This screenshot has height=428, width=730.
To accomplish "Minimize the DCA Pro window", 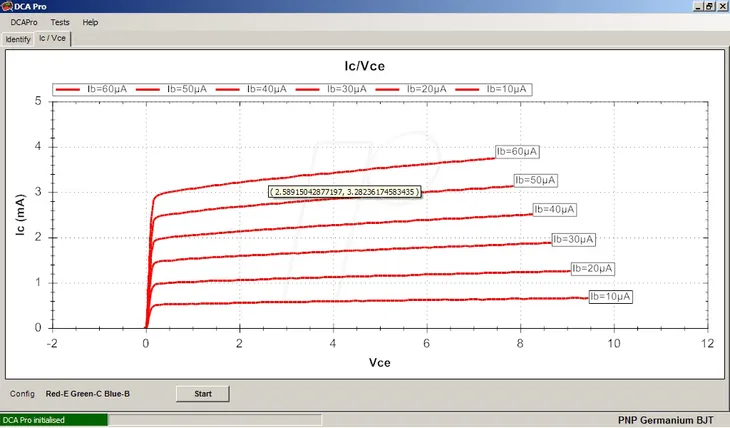I will (698, 7).
